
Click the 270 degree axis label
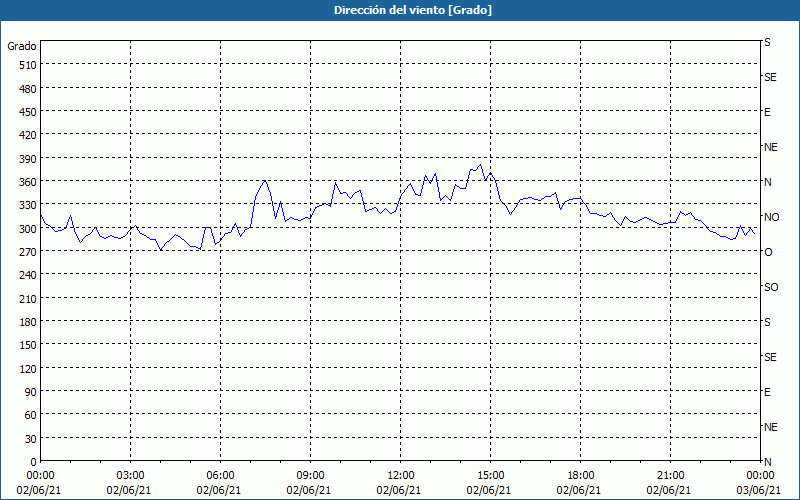pyautogui.click(x=29, y=252)
